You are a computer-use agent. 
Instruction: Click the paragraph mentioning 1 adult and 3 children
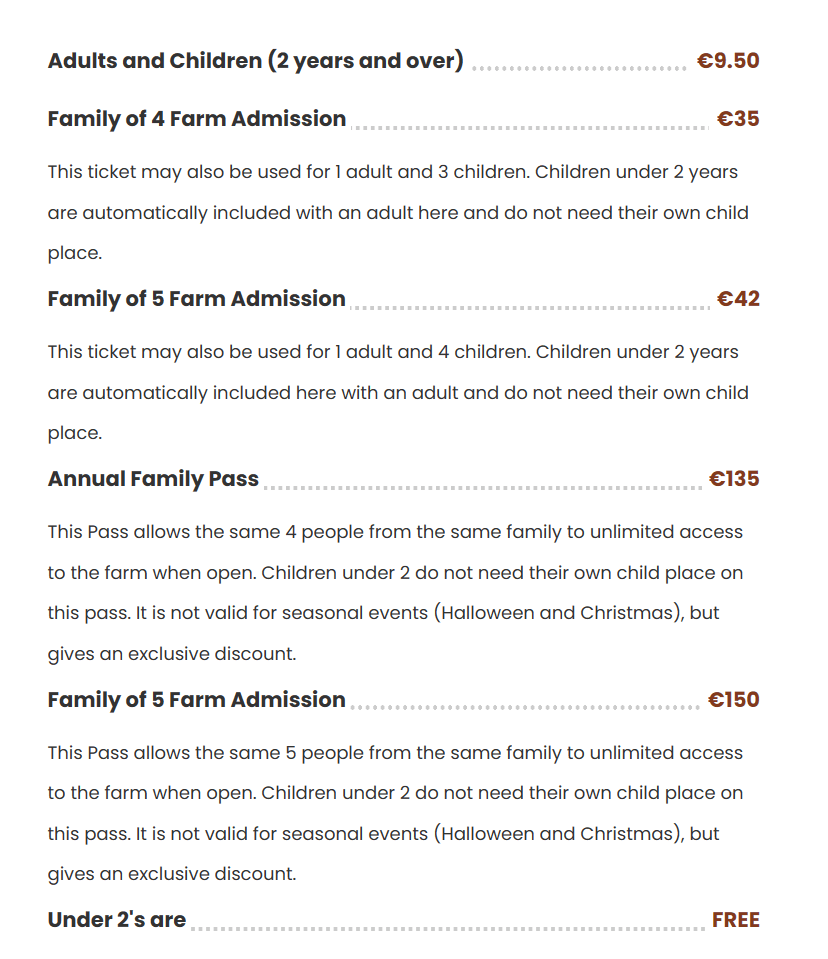click(398, 212)
